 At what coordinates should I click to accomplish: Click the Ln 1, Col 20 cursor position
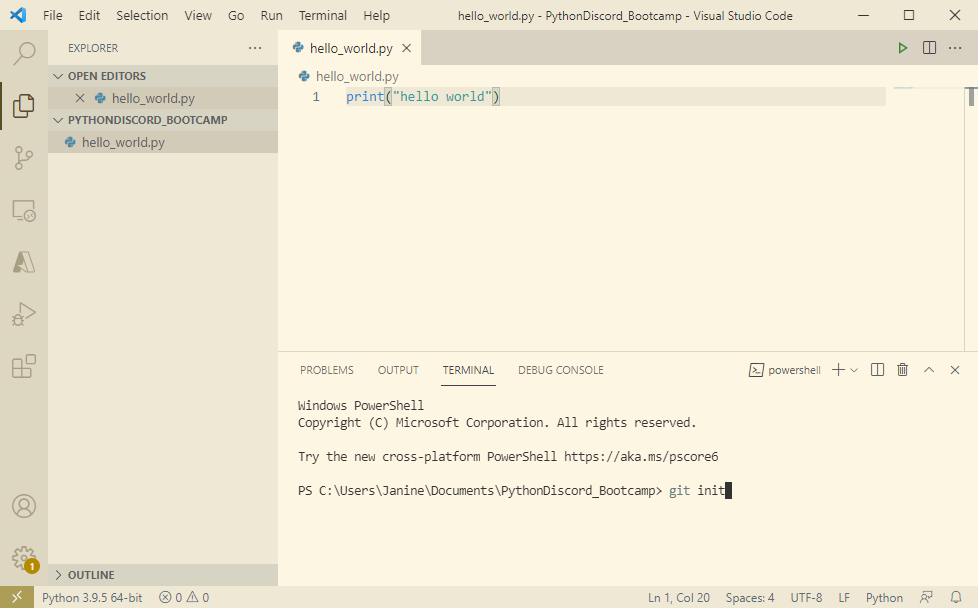[679, 597]
